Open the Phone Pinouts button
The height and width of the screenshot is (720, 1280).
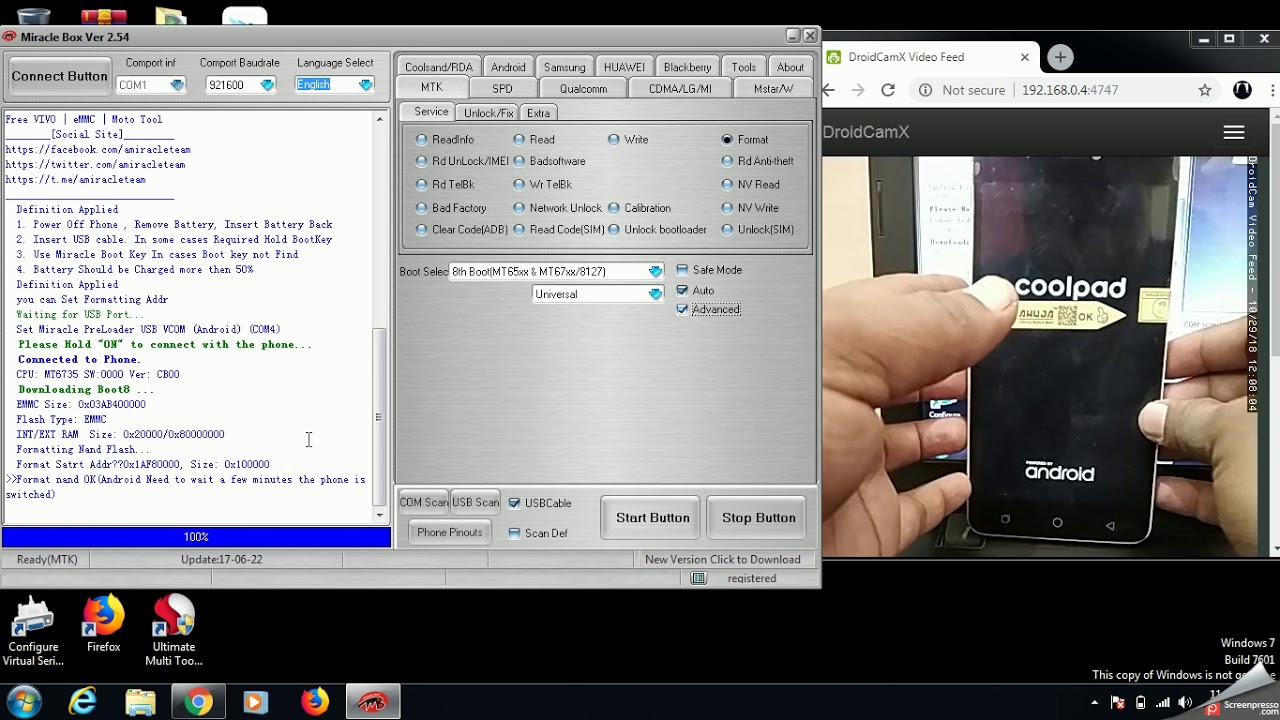click(449, 532)
